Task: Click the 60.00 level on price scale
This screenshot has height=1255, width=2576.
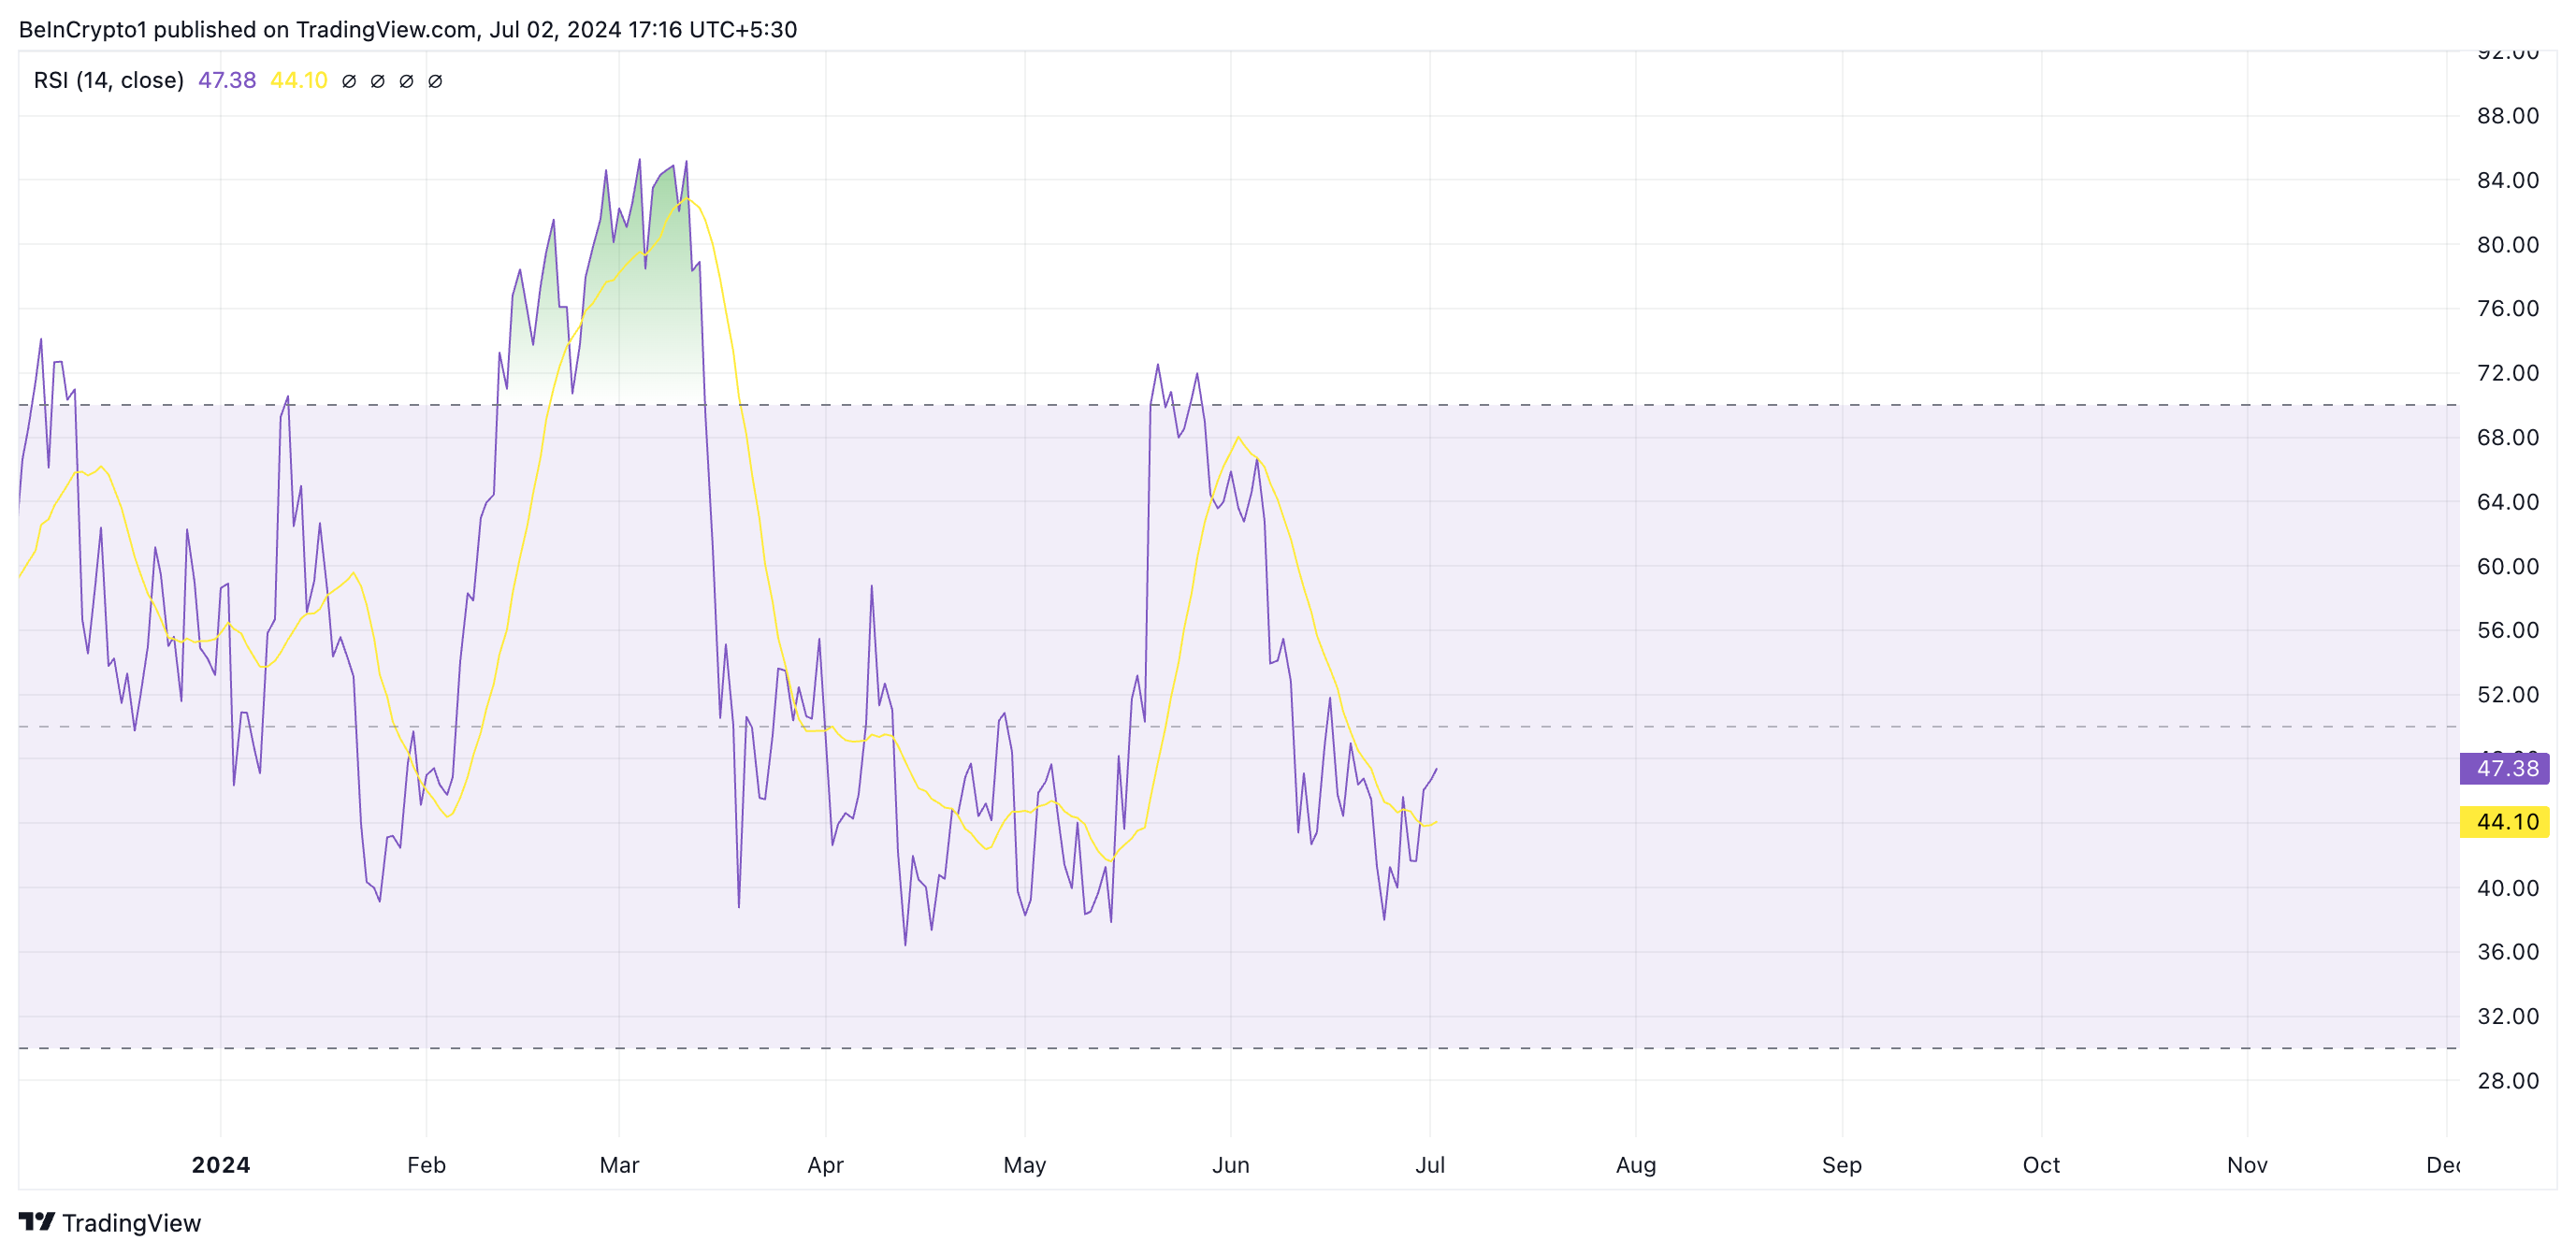Action: (x=2507, y=566)
